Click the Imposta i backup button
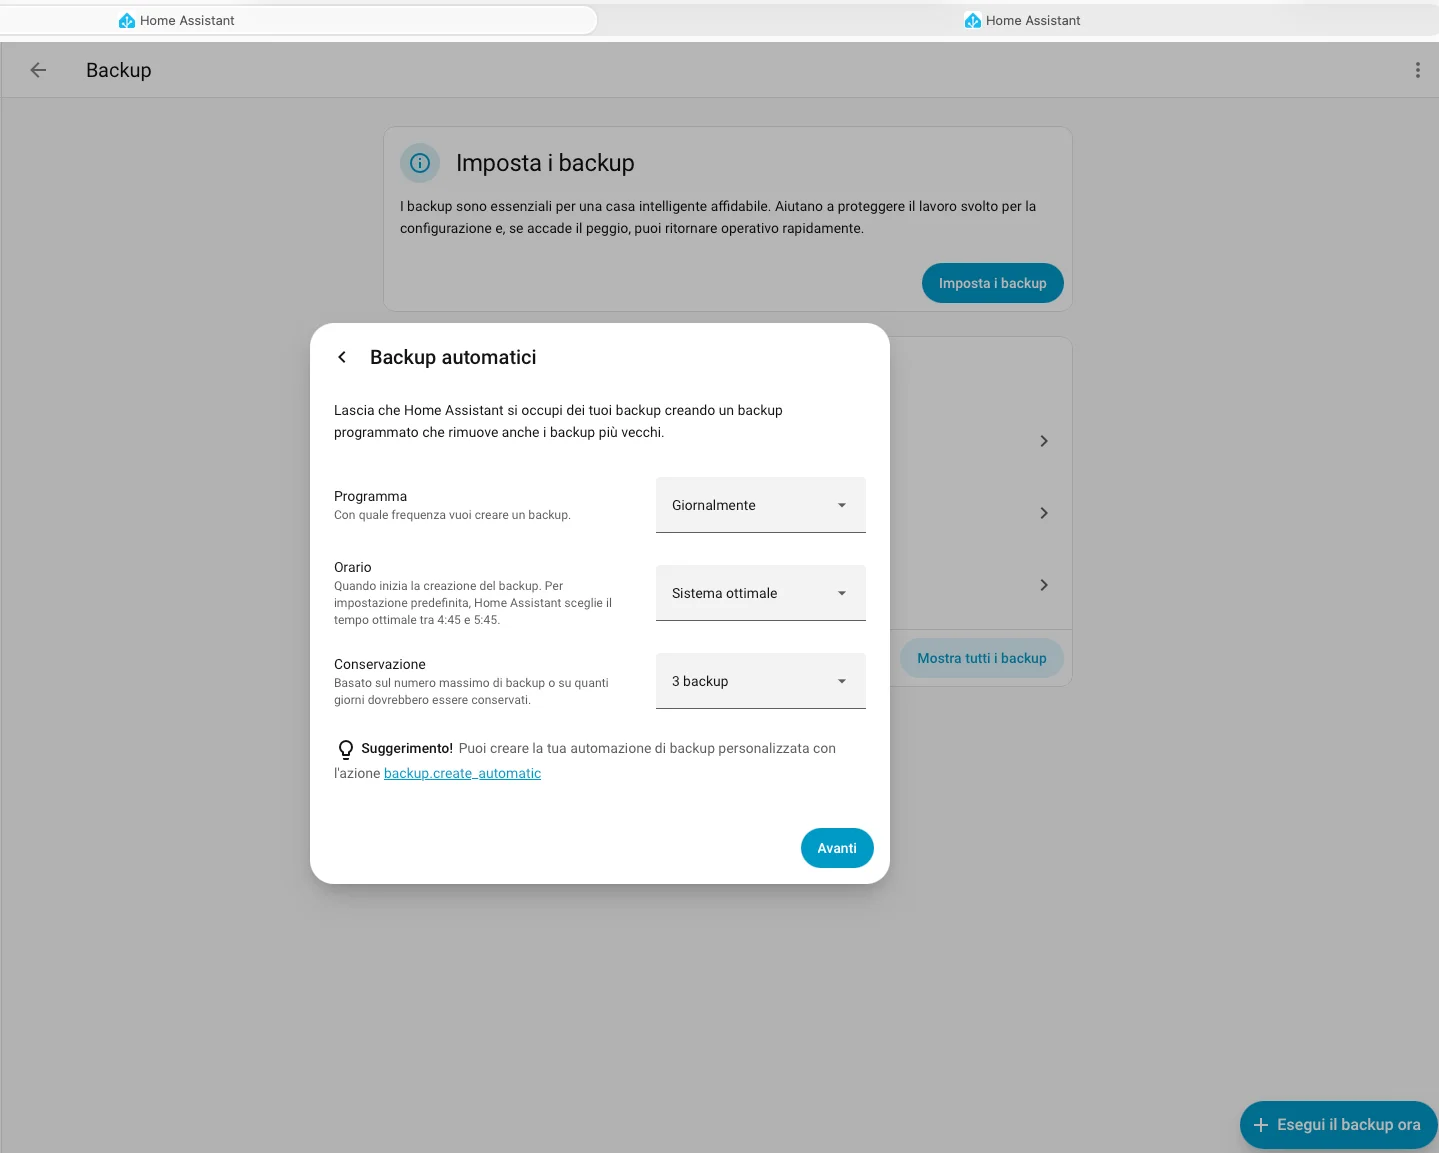The width and height of the screenshot is (1439, 1153). click(x=992, y=283)
